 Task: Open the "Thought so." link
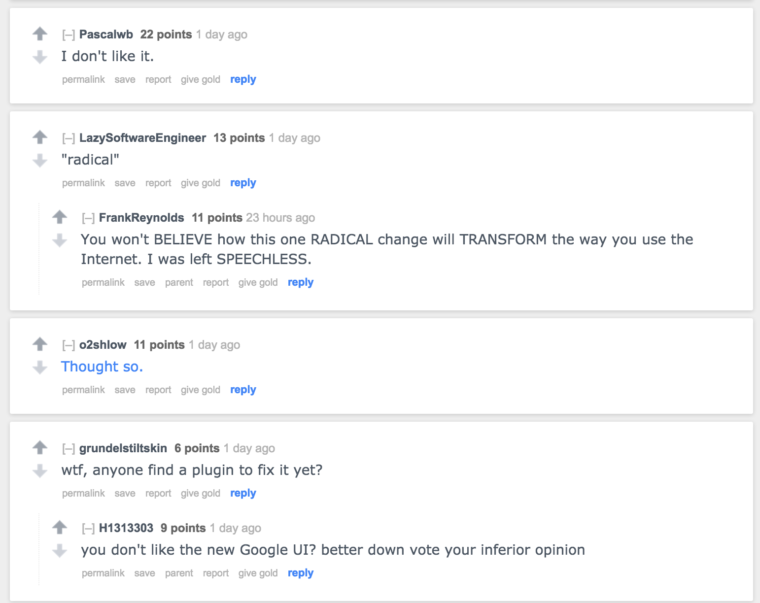102,366
